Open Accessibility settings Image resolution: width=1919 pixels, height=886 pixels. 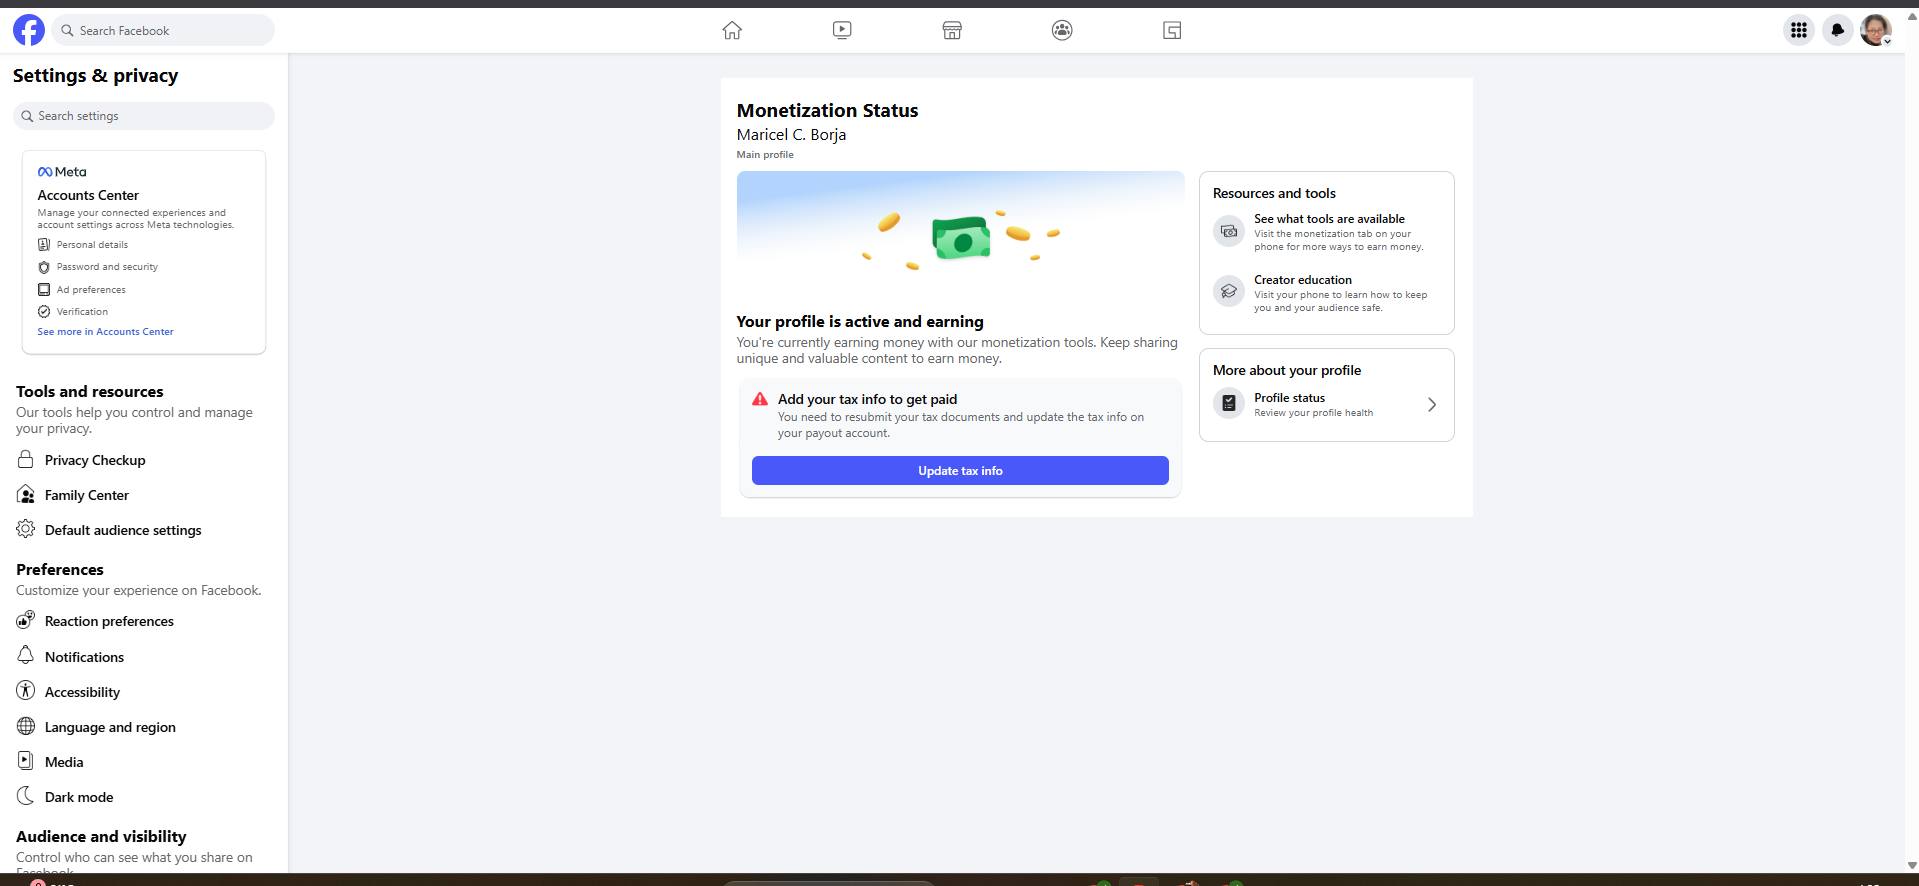click(x=82, y=692)
